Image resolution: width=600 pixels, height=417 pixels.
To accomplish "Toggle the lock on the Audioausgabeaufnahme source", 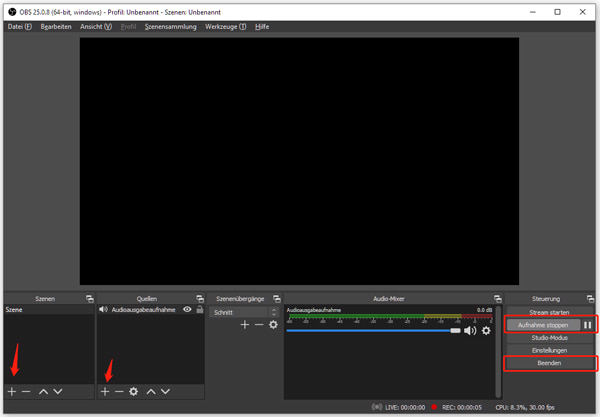I will tap(200, 309).
